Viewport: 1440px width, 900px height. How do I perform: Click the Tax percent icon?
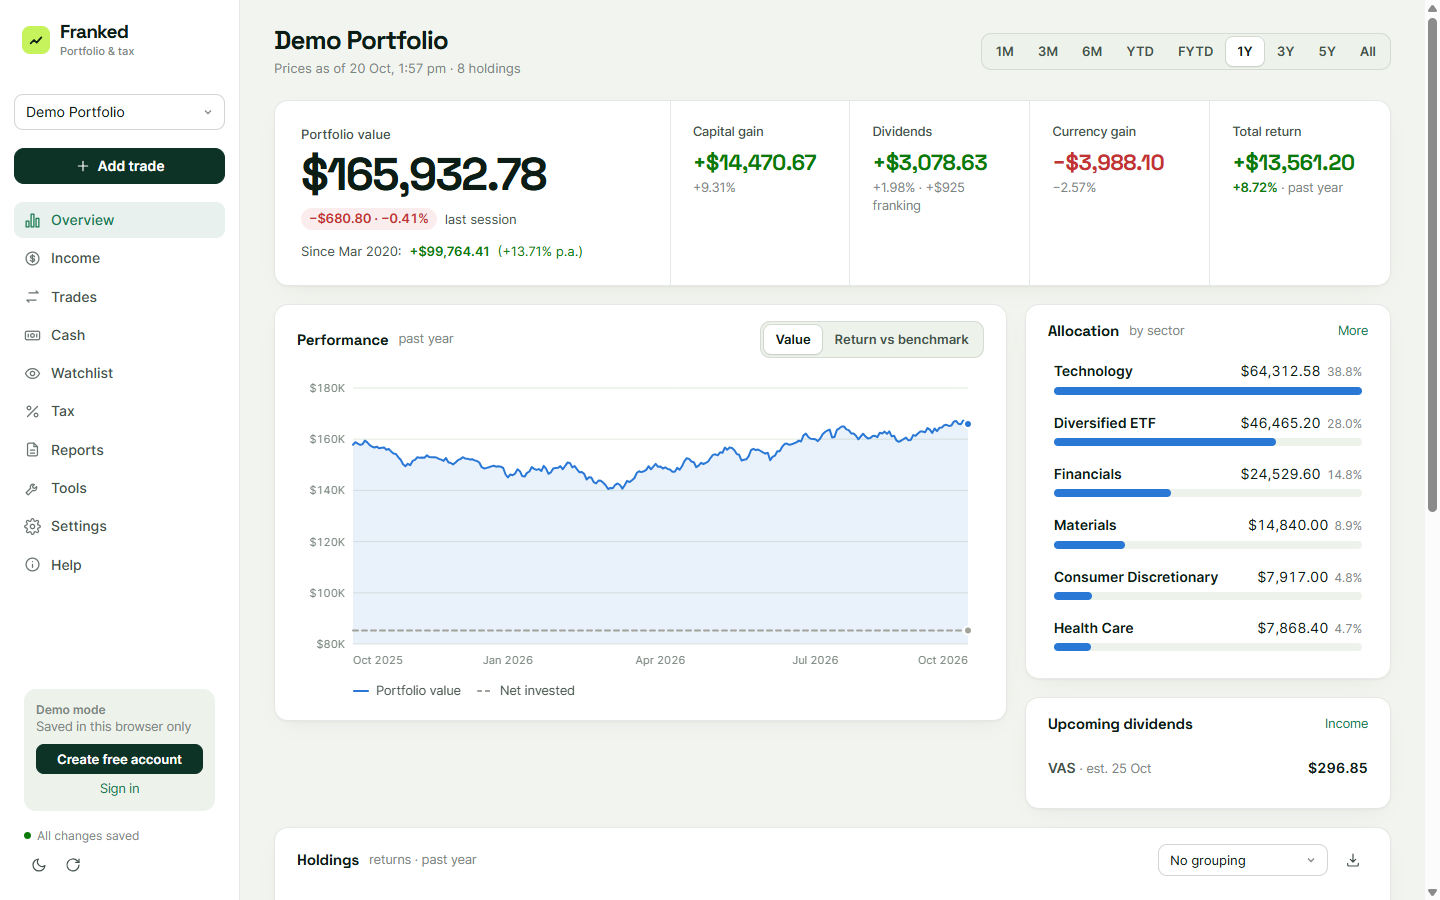pos(33,411)
